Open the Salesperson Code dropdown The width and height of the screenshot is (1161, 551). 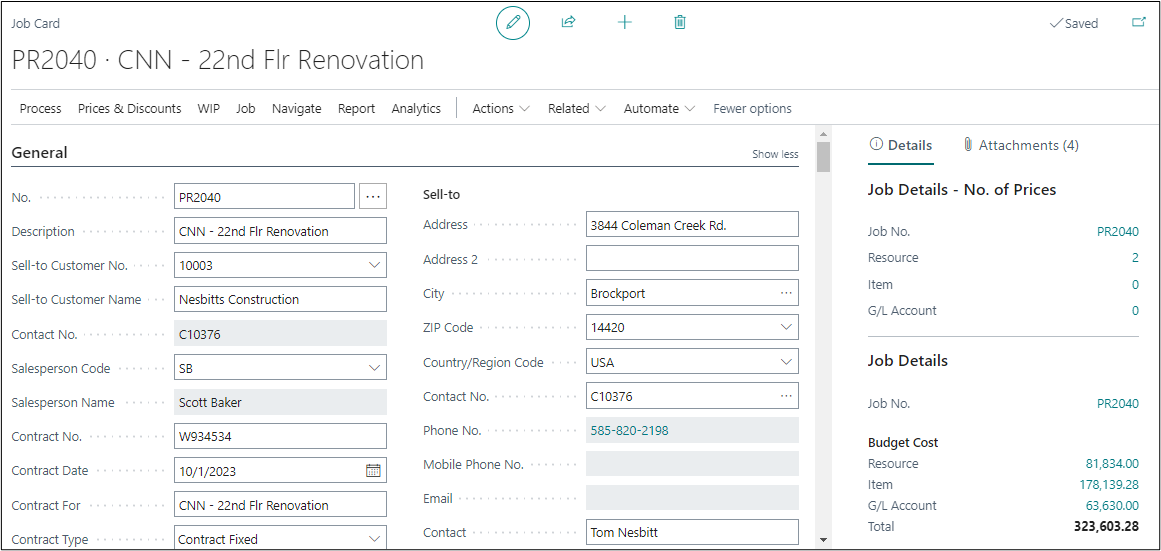[x=374, y=369]
